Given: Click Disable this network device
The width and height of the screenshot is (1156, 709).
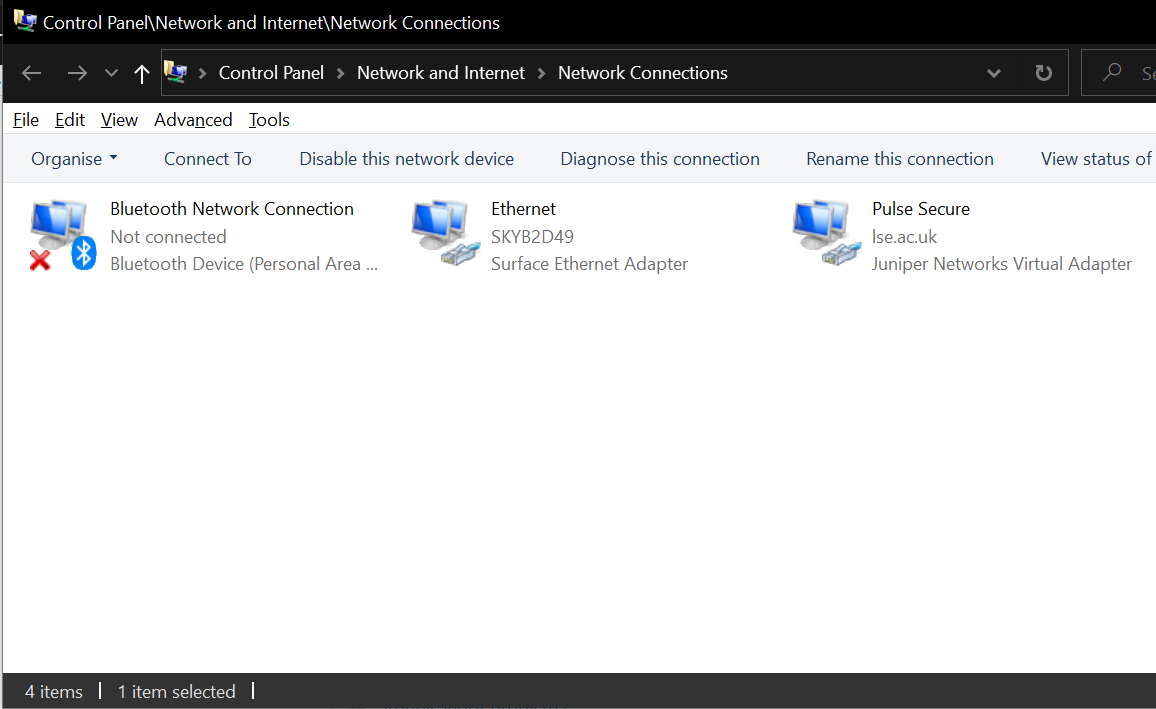Looking at the screenshot, I should (x=406, y=159).
